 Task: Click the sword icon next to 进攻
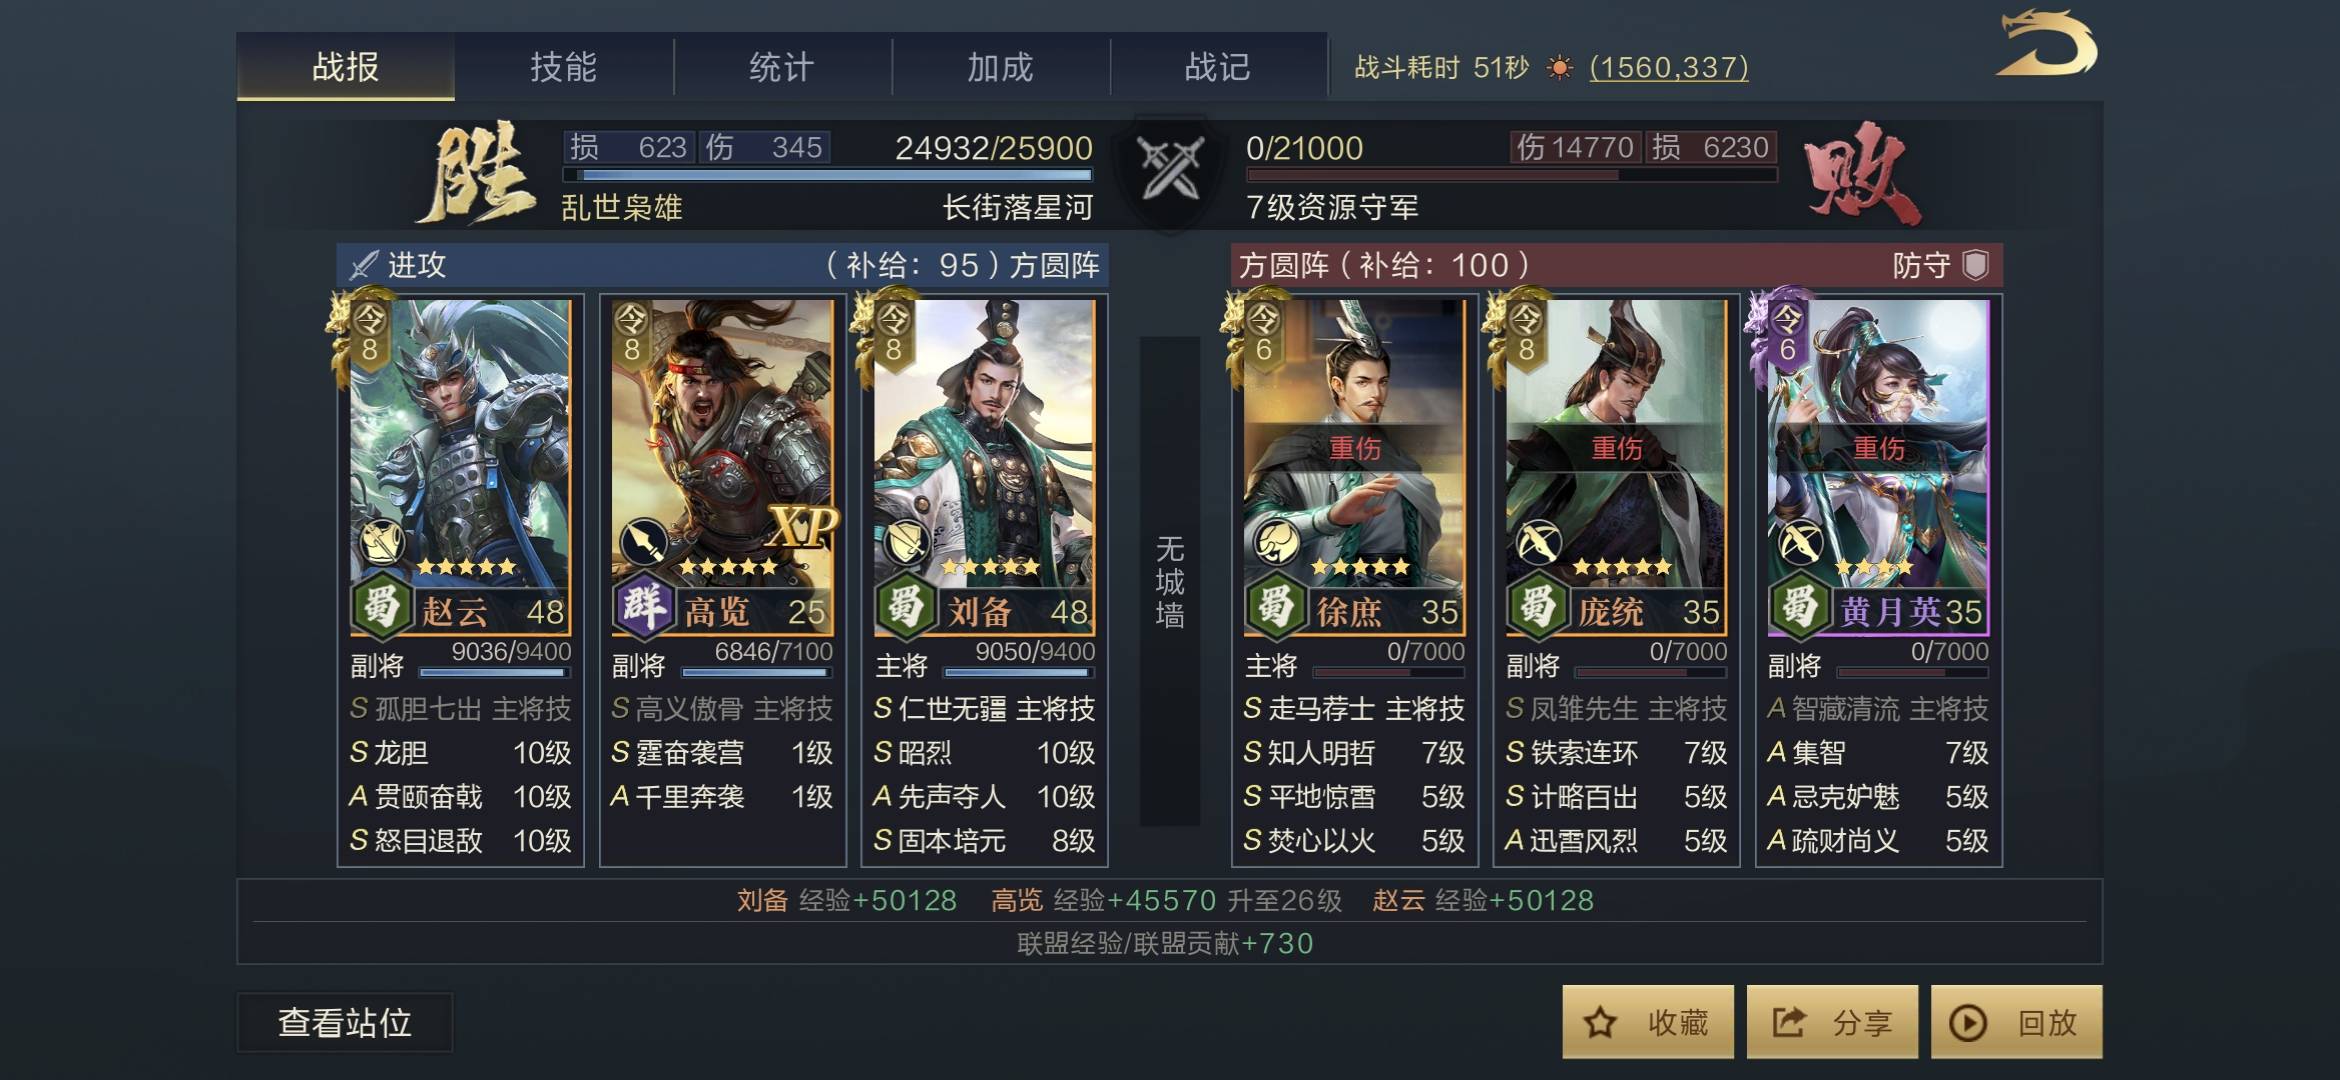(362, 266)
